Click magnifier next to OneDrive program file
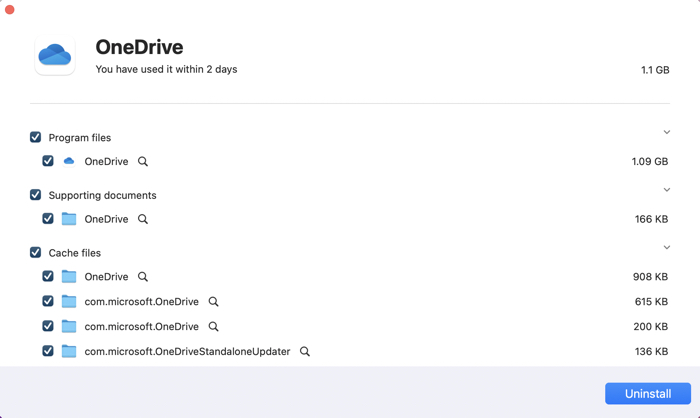The height and width of the screenshot is (418, 700). tap(143, 162)
